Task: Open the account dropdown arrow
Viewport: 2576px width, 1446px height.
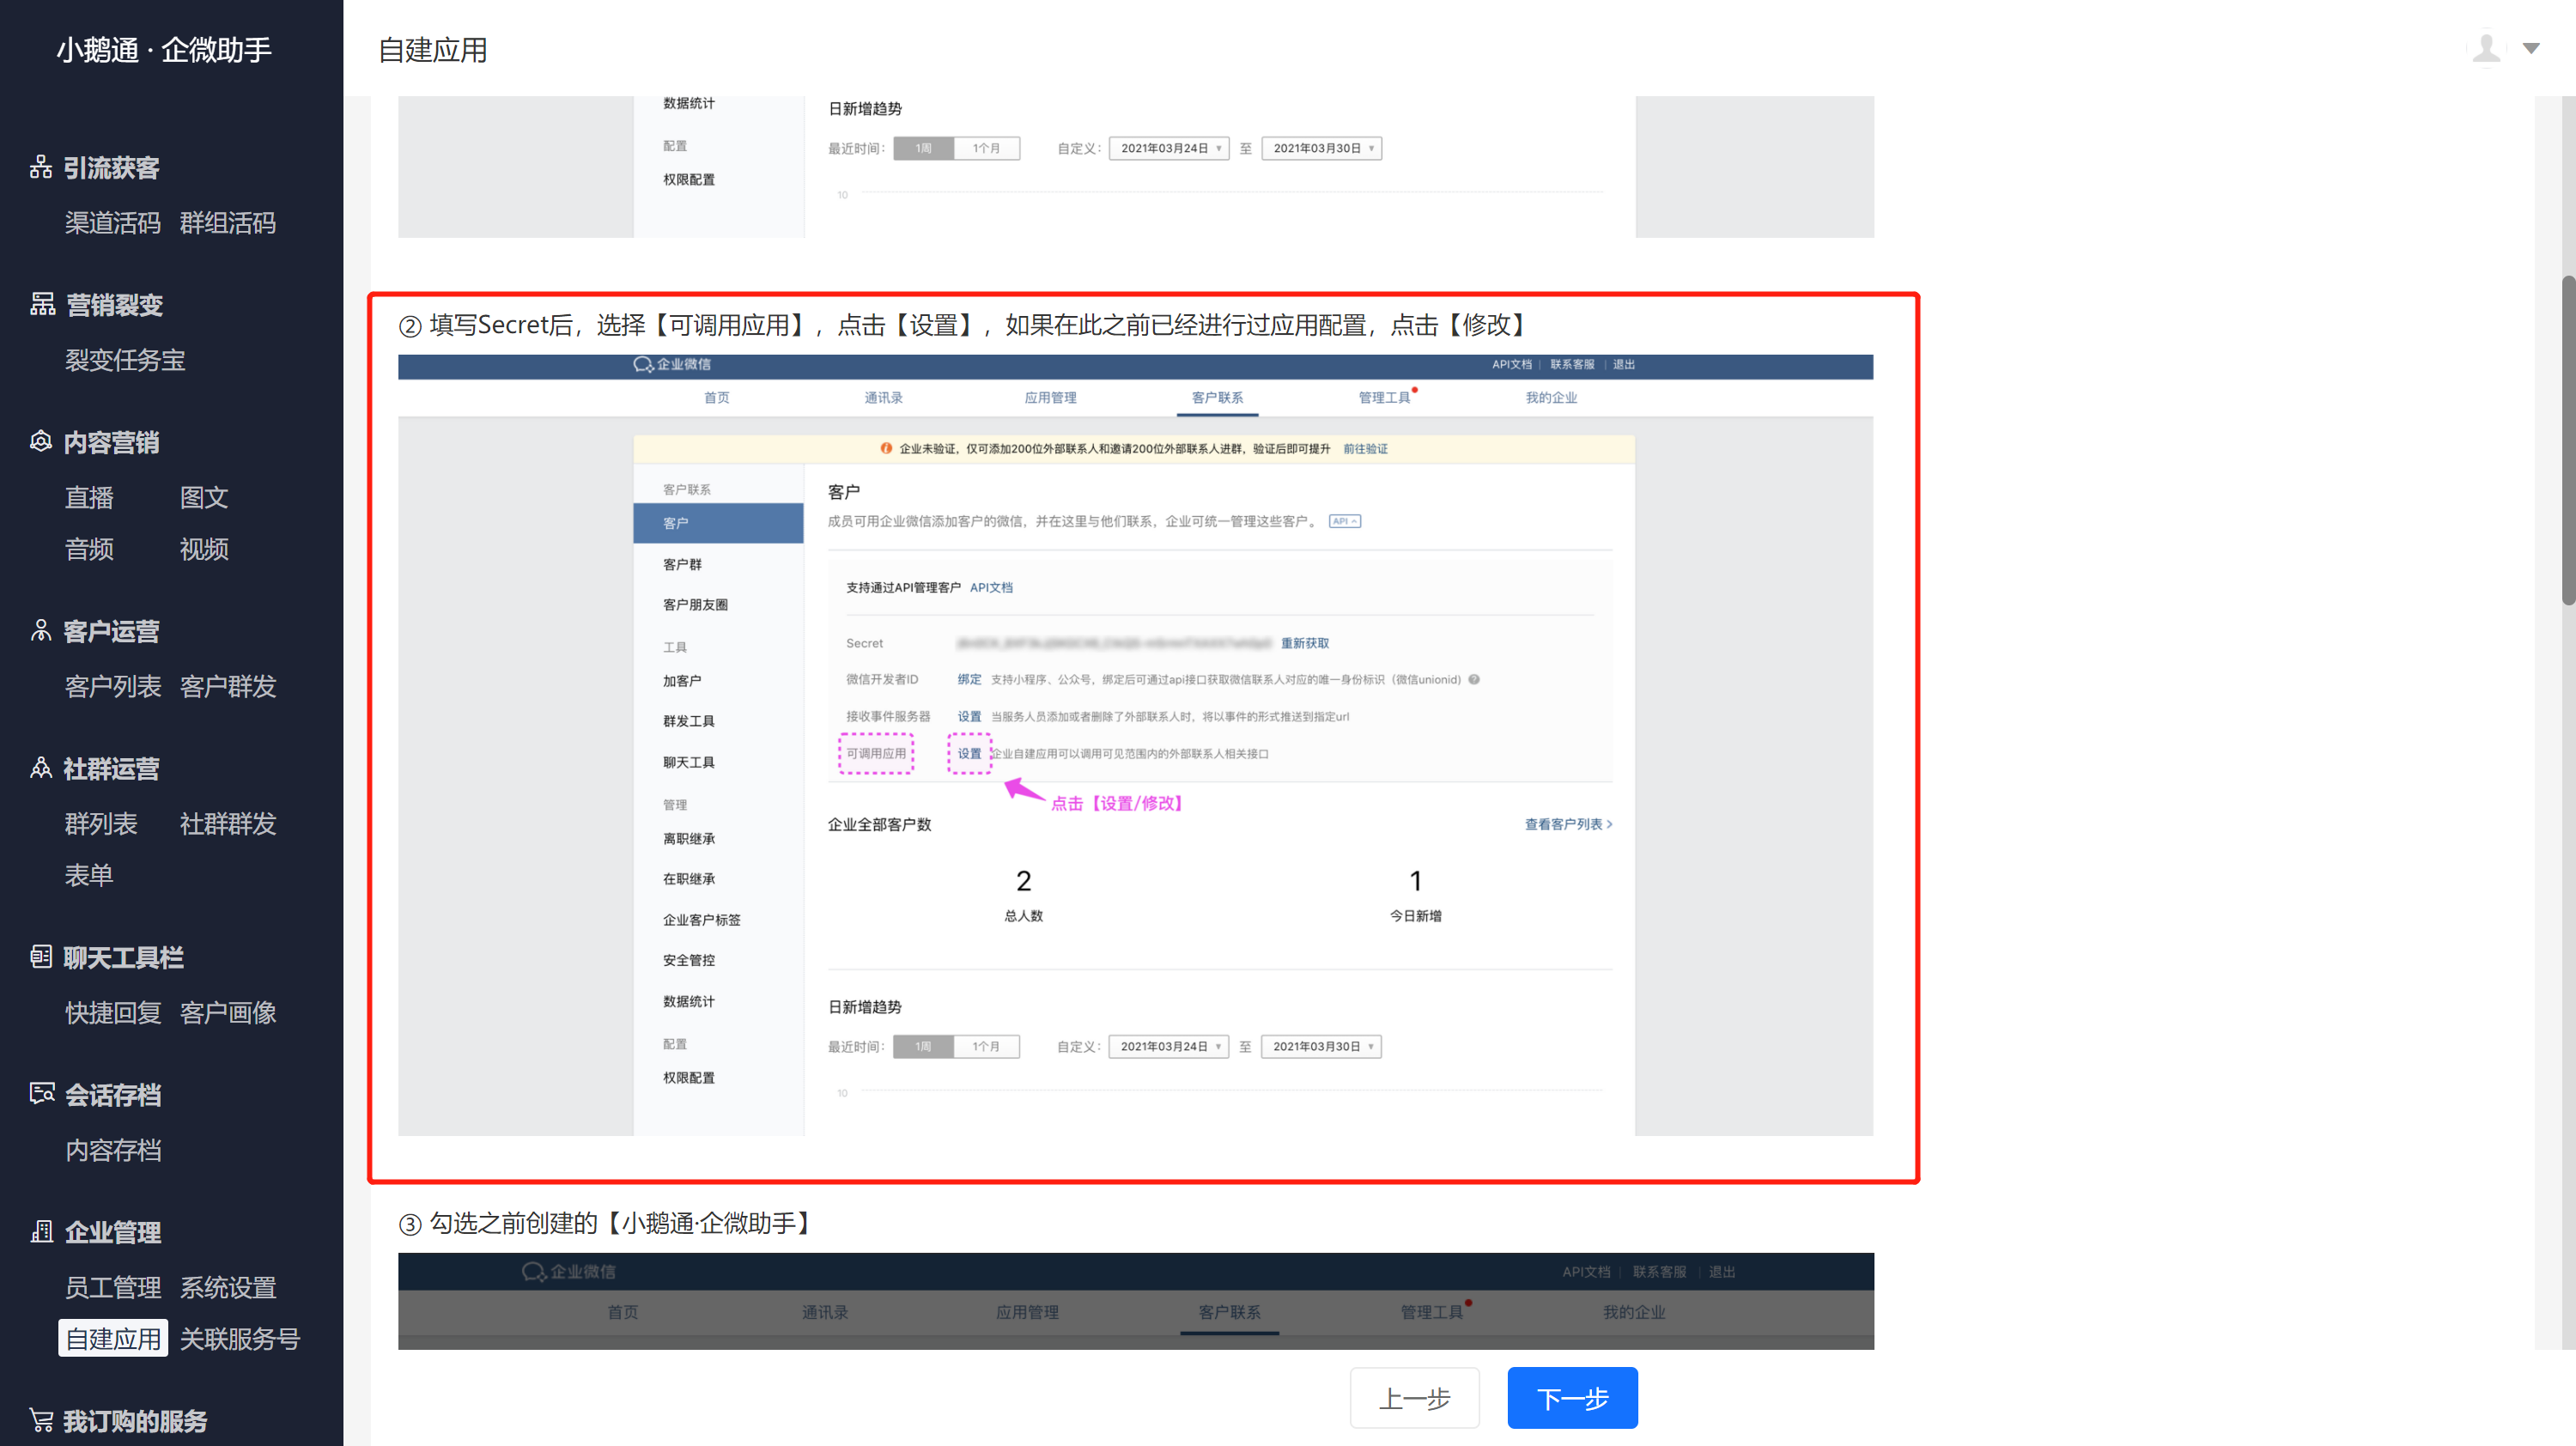Action: [x=2531, y=48]
